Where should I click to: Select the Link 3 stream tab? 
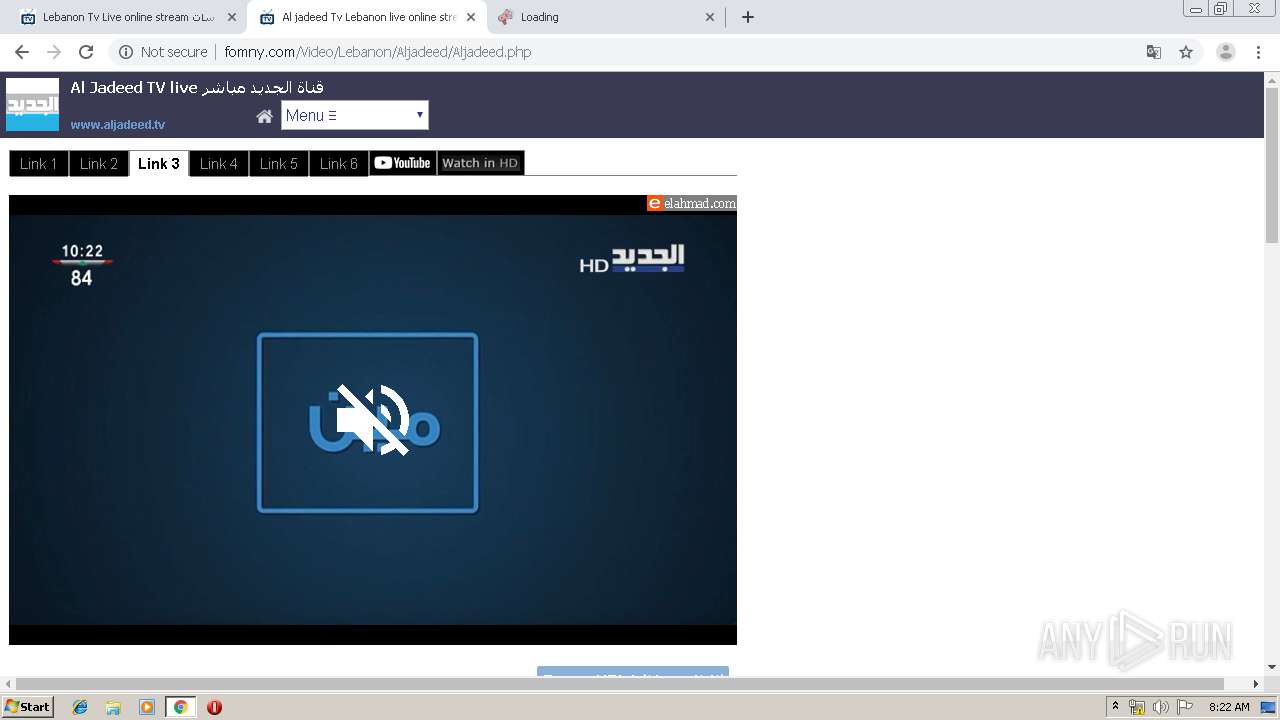coord(159,163)
